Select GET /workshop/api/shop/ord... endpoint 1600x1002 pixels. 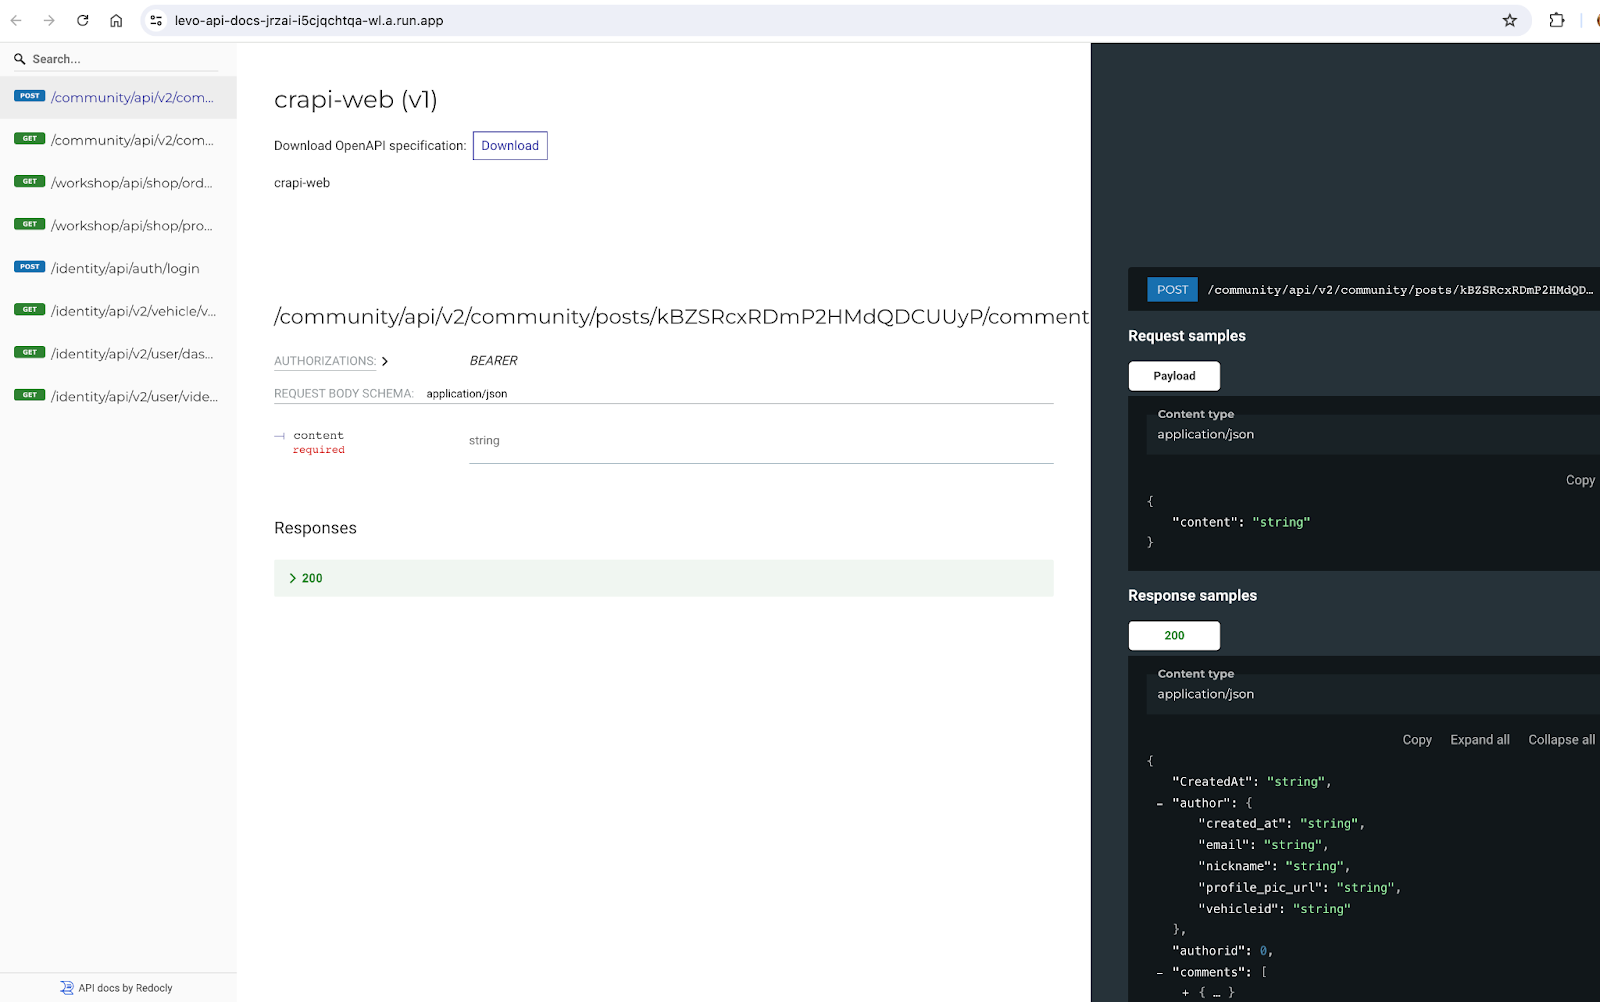point(118,183)
